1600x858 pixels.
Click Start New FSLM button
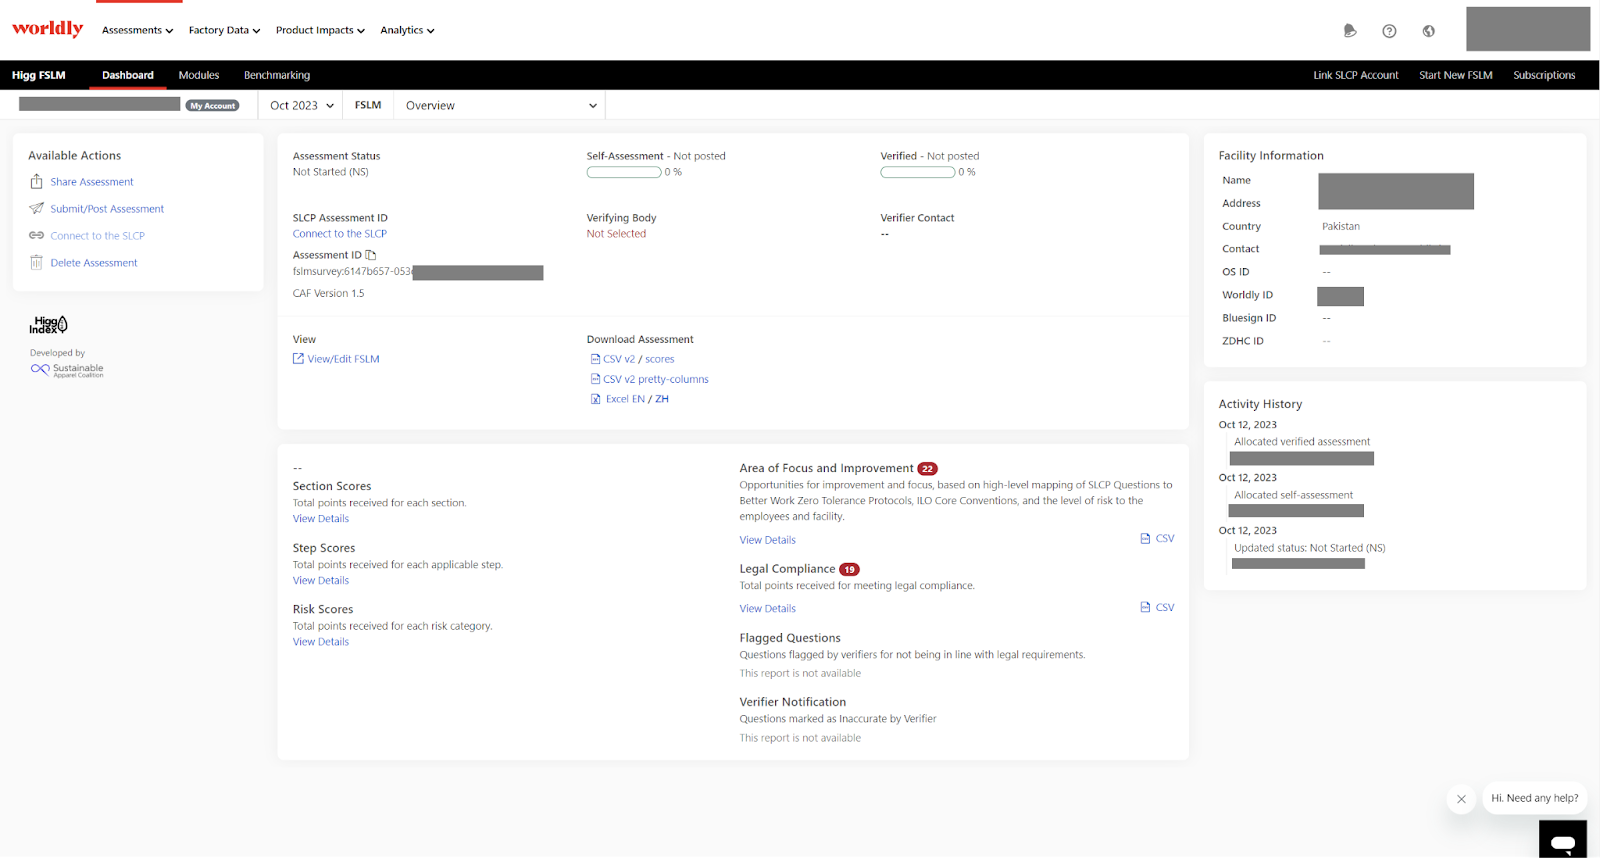tap(1455, 76)
